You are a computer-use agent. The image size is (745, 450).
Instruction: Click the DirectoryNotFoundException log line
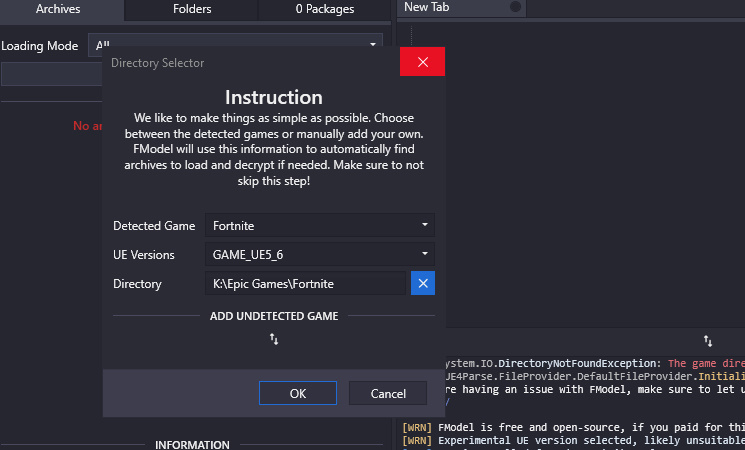click(x=594, y=364)
